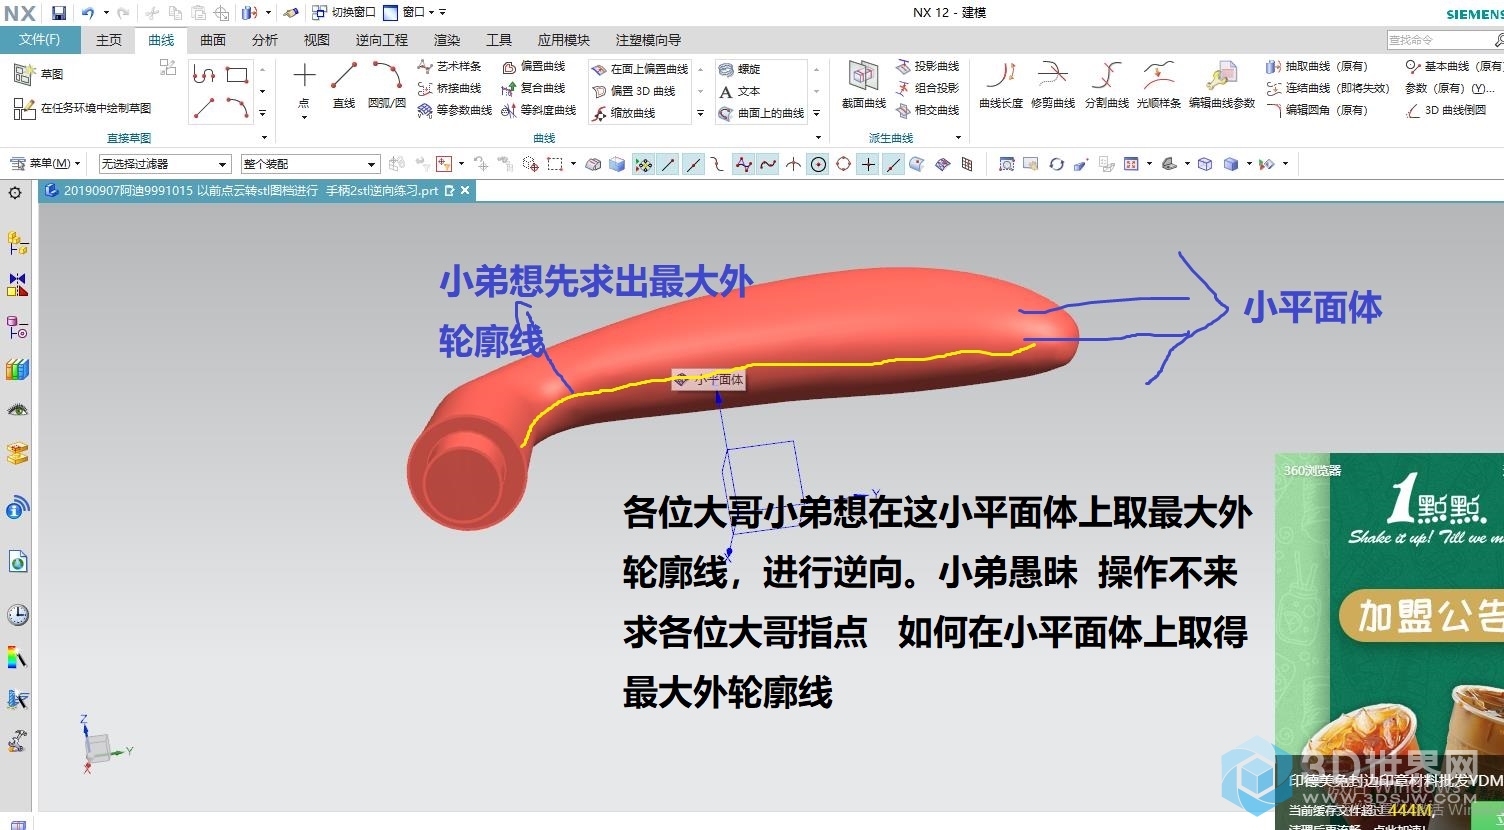Open the 整个装配 selection scope dropdown

(x=310, y=164)
